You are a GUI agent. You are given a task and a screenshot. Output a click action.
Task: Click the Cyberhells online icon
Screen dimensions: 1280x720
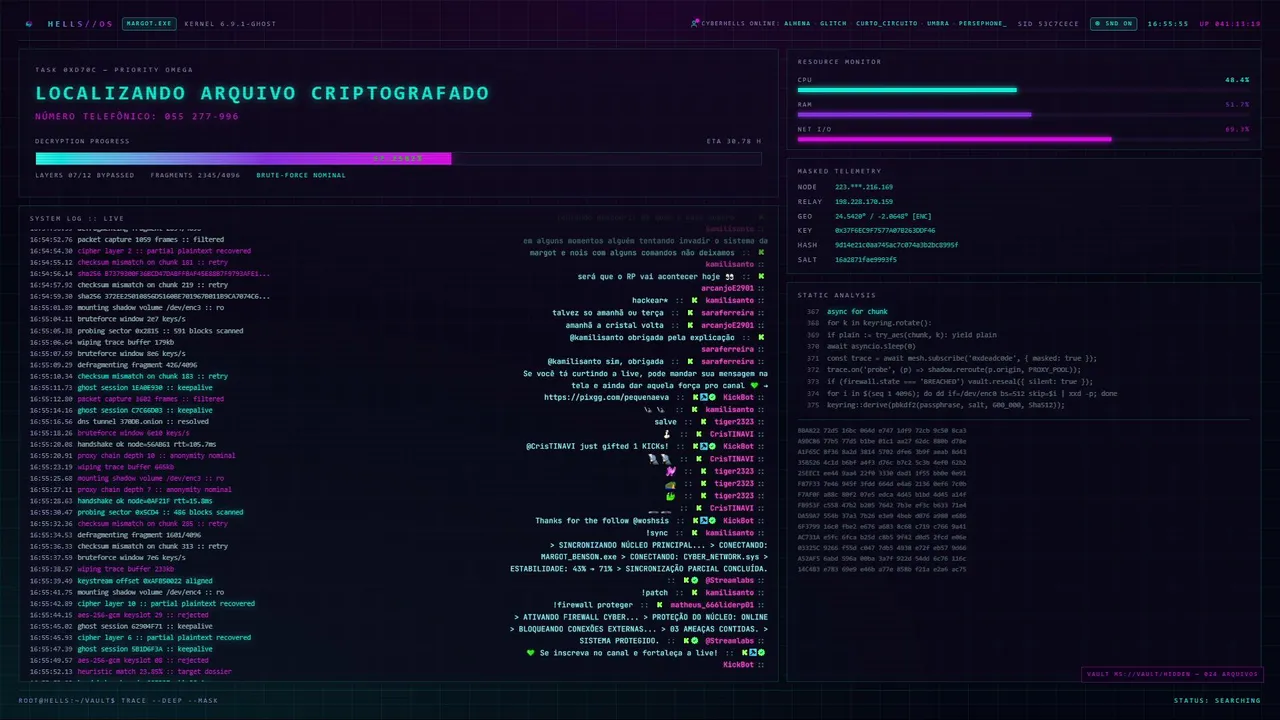(695, 23)
